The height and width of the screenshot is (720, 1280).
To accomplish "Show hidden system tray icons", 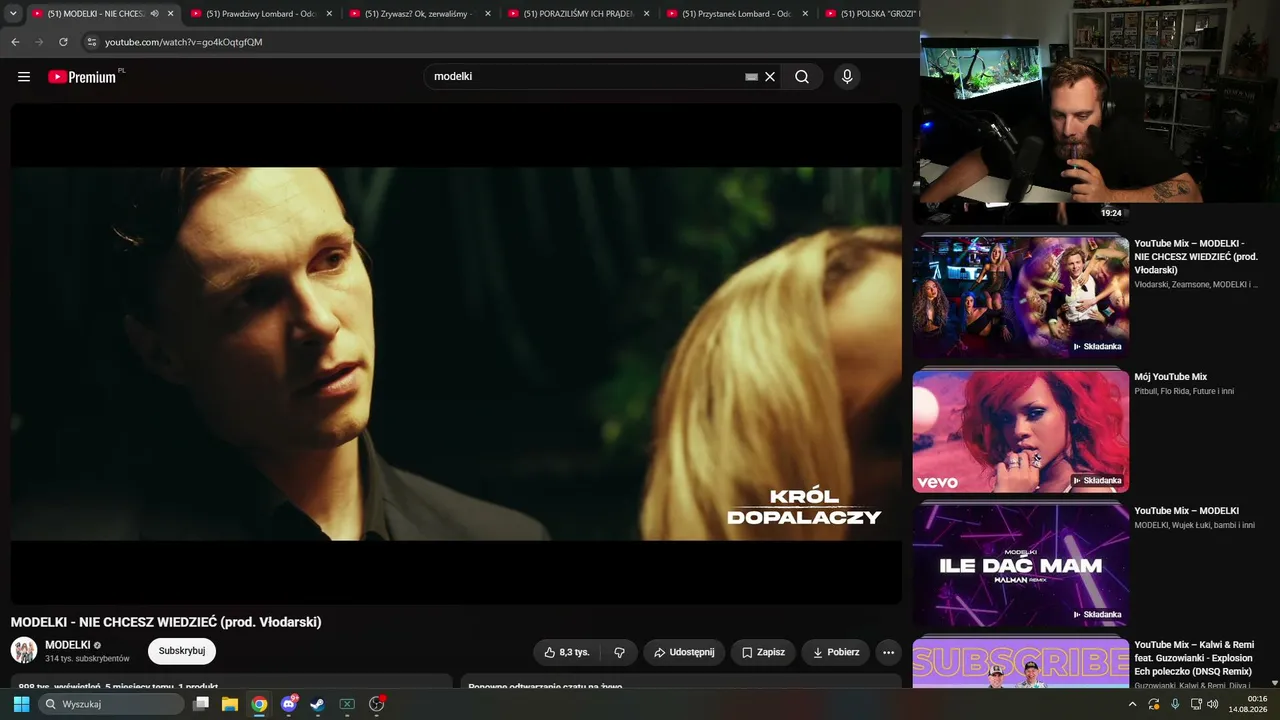I will click(x=1133, y=704).
